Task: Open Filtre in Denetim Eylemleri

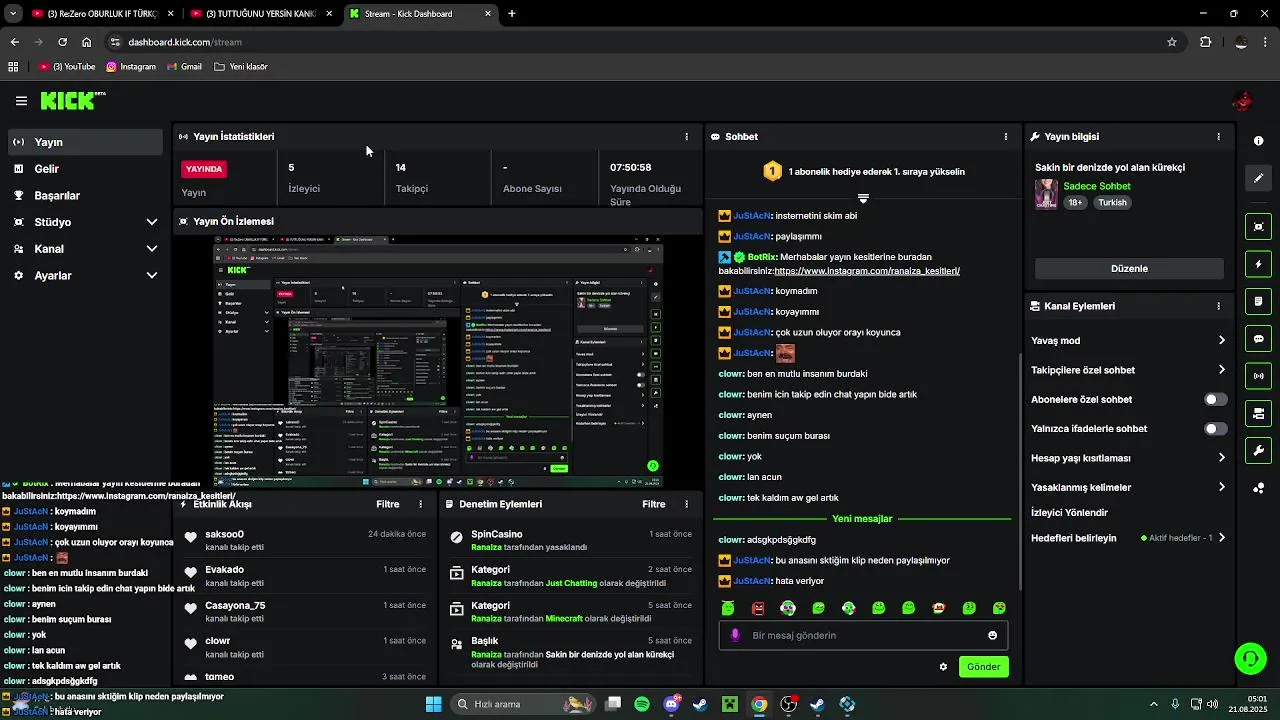Action: 654,504
